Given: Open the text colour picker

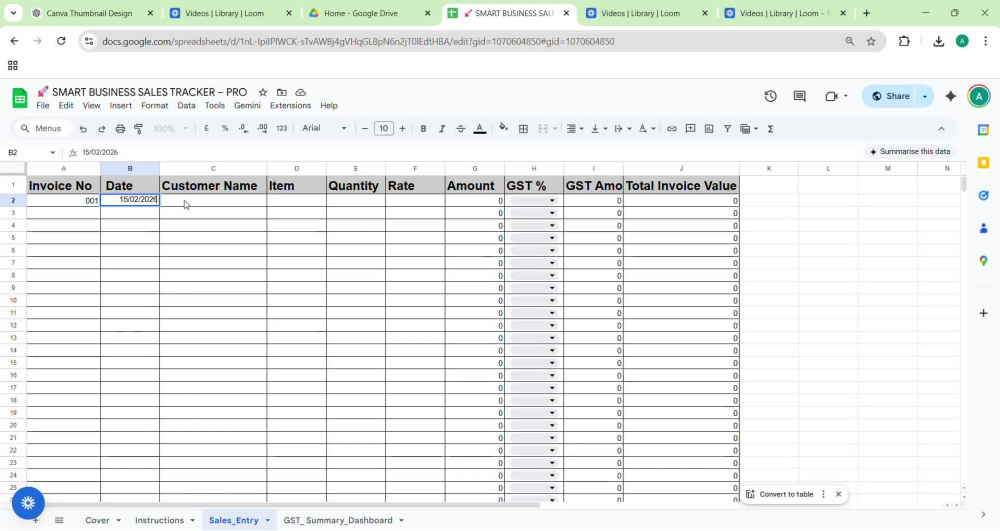Looking at the screenshot, I should [x=480, y=129].
